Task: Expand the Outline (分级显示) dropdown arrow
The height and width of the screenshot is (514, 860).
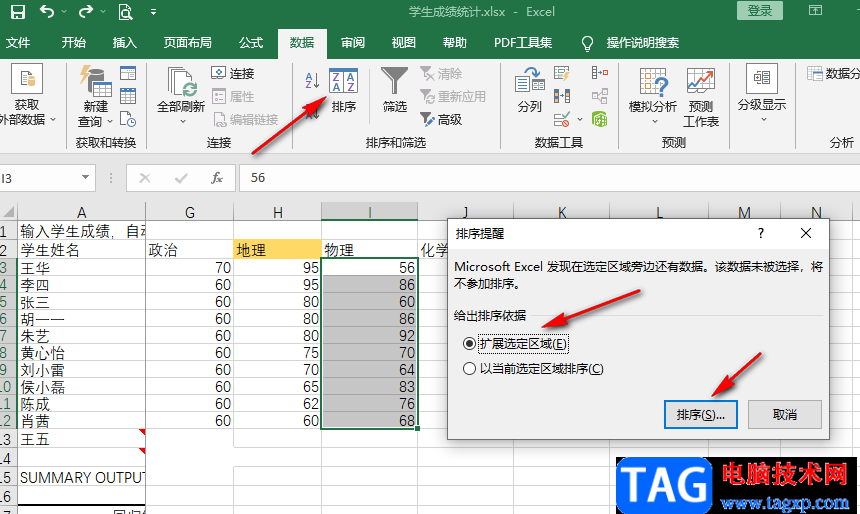Action: pyautogui.click(x=763, y=119)
